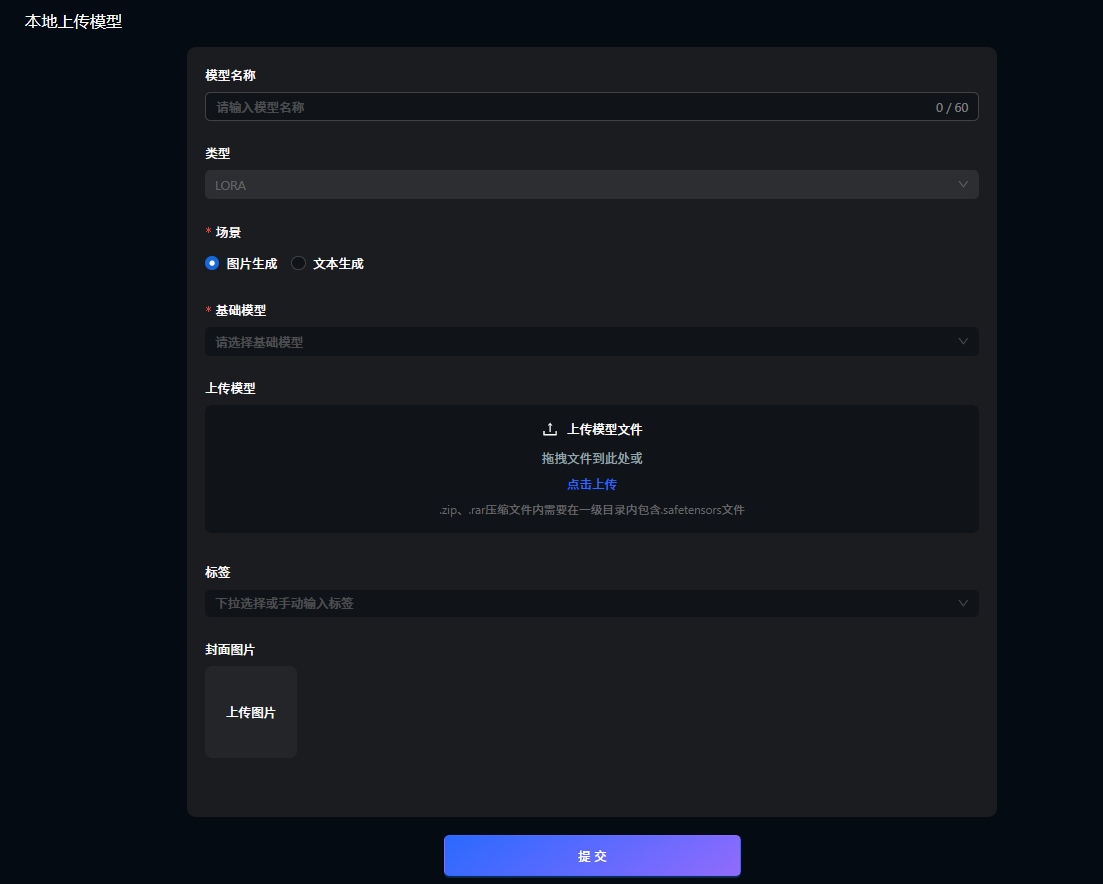Click the 拖拽文件到此处或 drop zone text
The height and width of the screenshot is (884, 1103).
pos(592,458)
